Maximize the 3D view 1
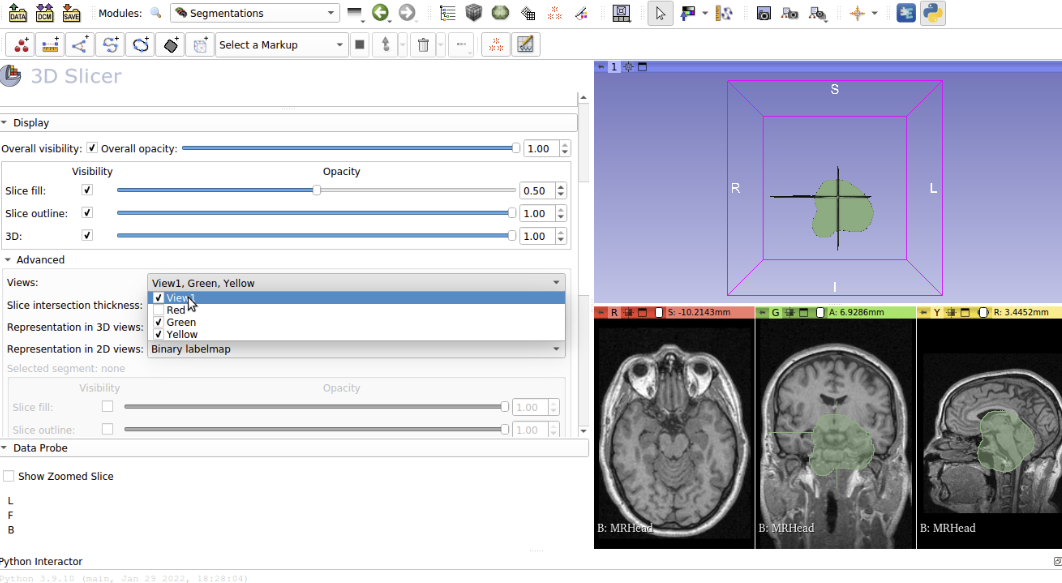This screenshot has height=583, width=1062. click(x=643, y=66)
